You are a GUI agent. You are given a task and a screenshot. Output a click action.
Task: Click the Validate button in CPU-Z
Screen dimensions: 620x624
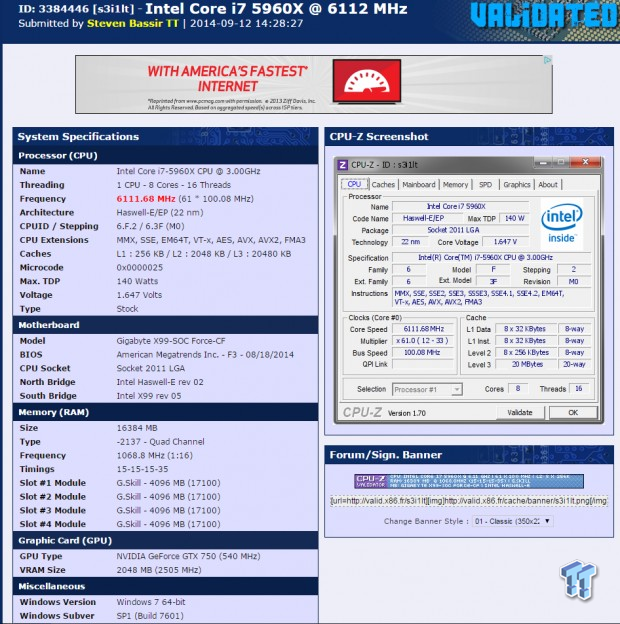(520, 412)
